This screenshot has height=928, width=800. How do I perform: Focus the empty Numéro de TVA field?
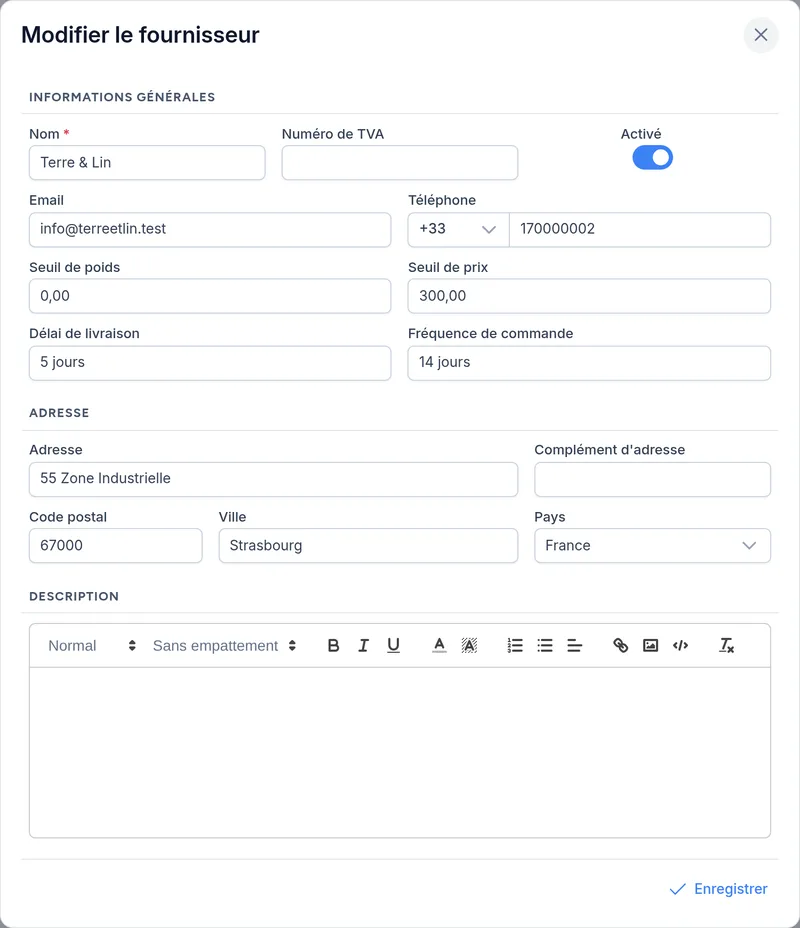(400, 163)
